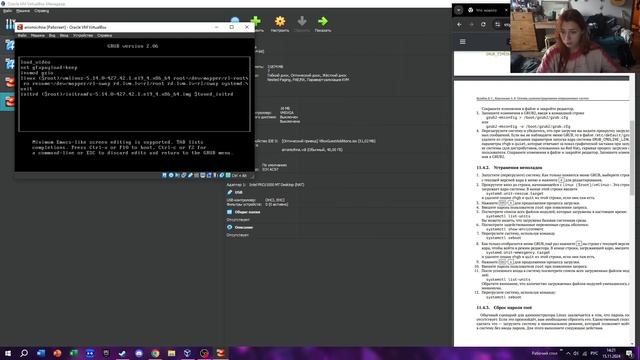640x360 pixels.
Task: Open Справка menu of VirtualBox Manager
Action: [x=41, y=11]
